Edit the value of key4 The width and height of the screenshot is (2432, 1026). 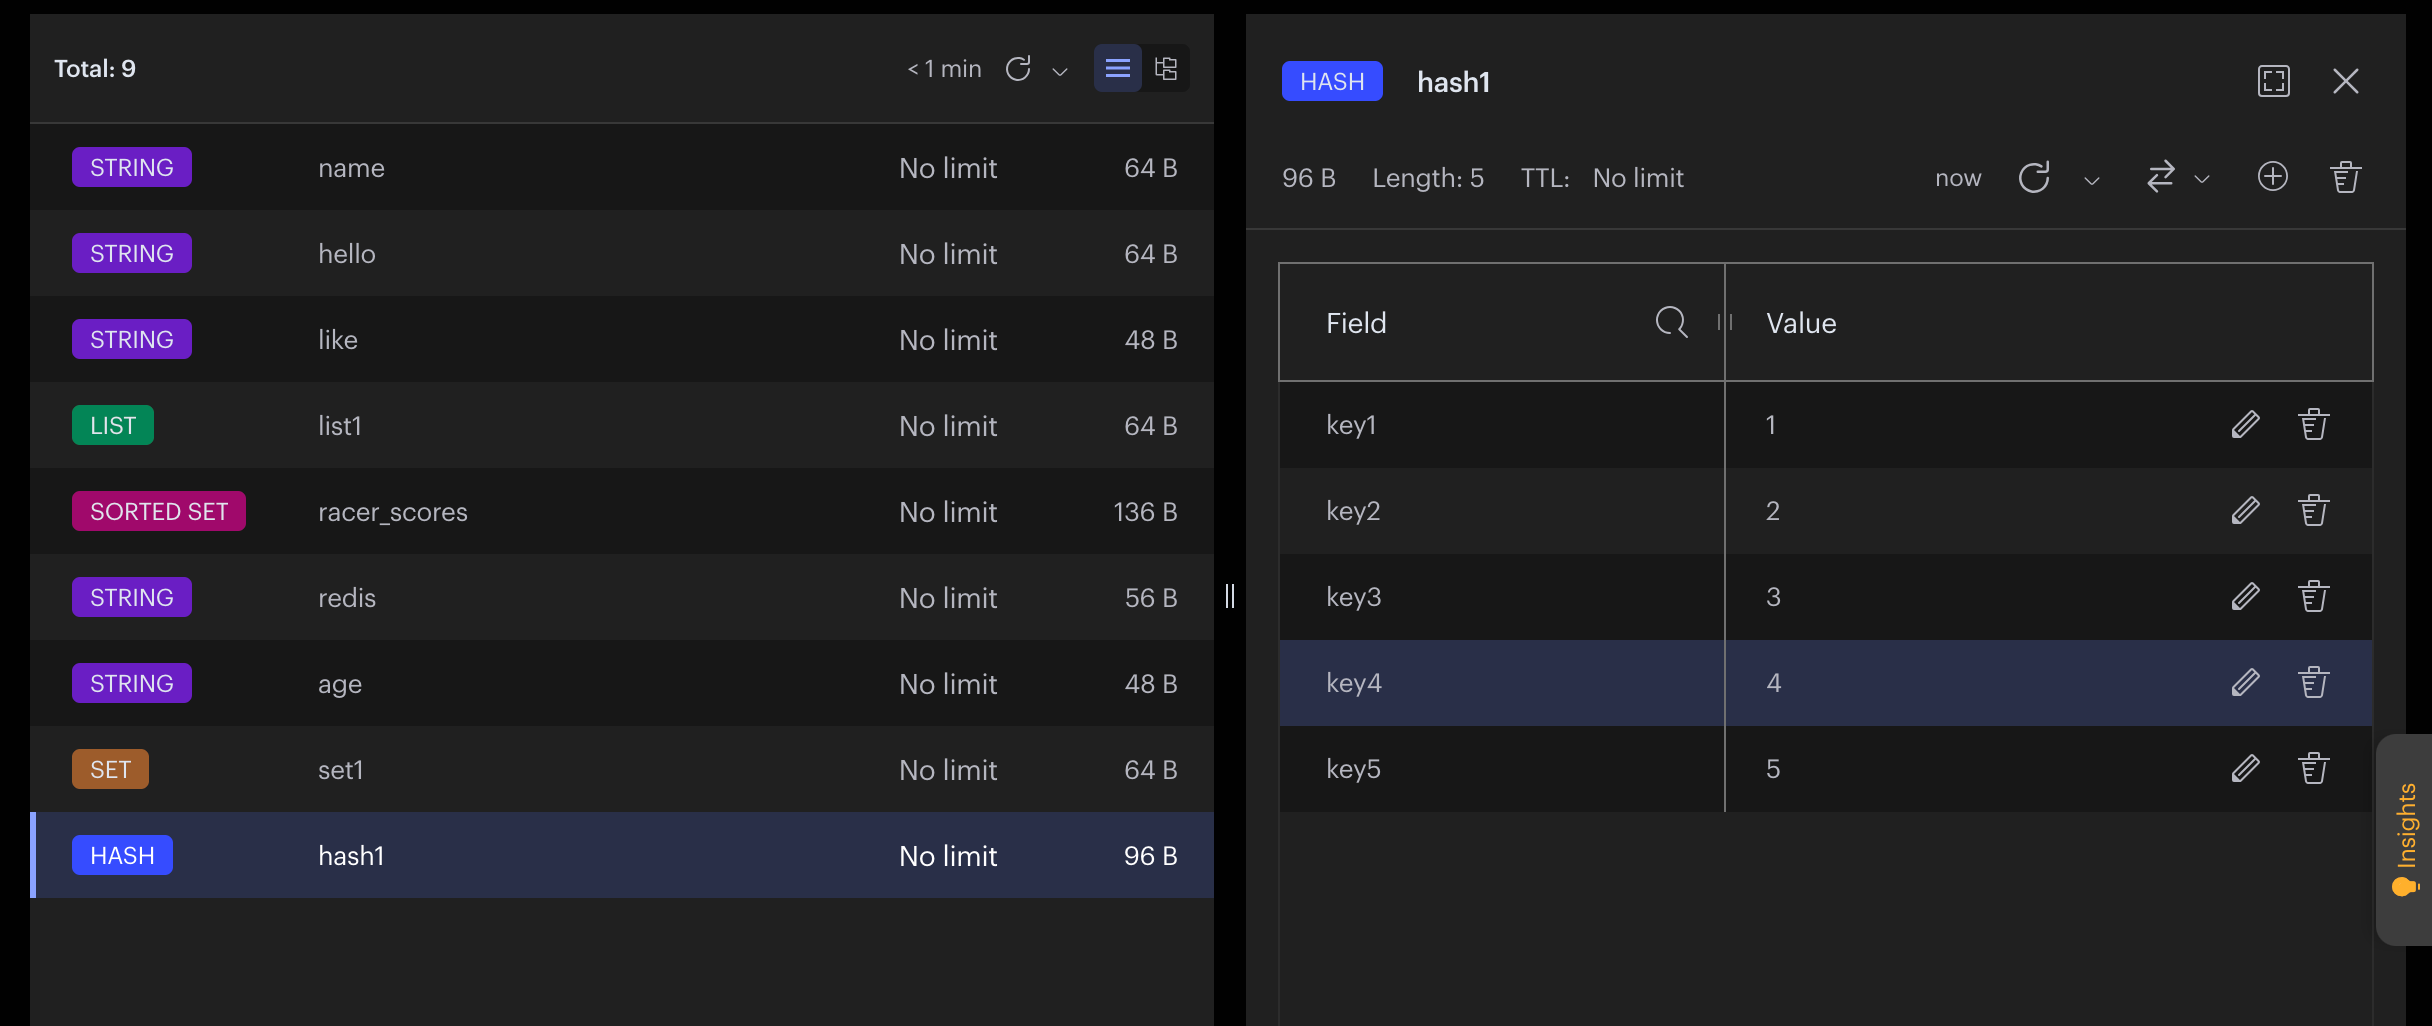2246,683
